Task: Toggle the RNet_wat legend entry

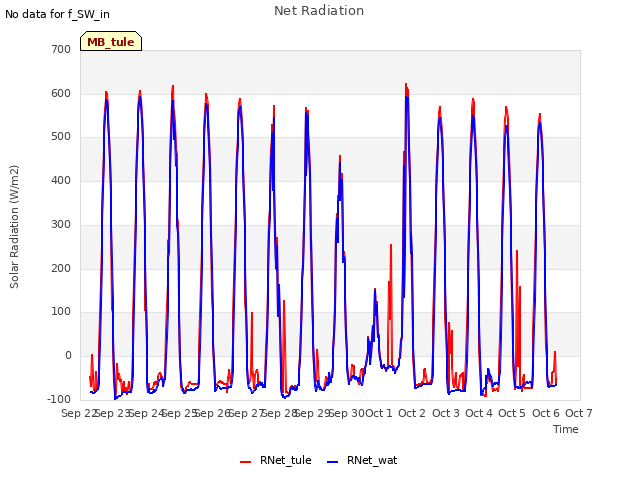Action: pyautogui.click(x=362, y=460)
